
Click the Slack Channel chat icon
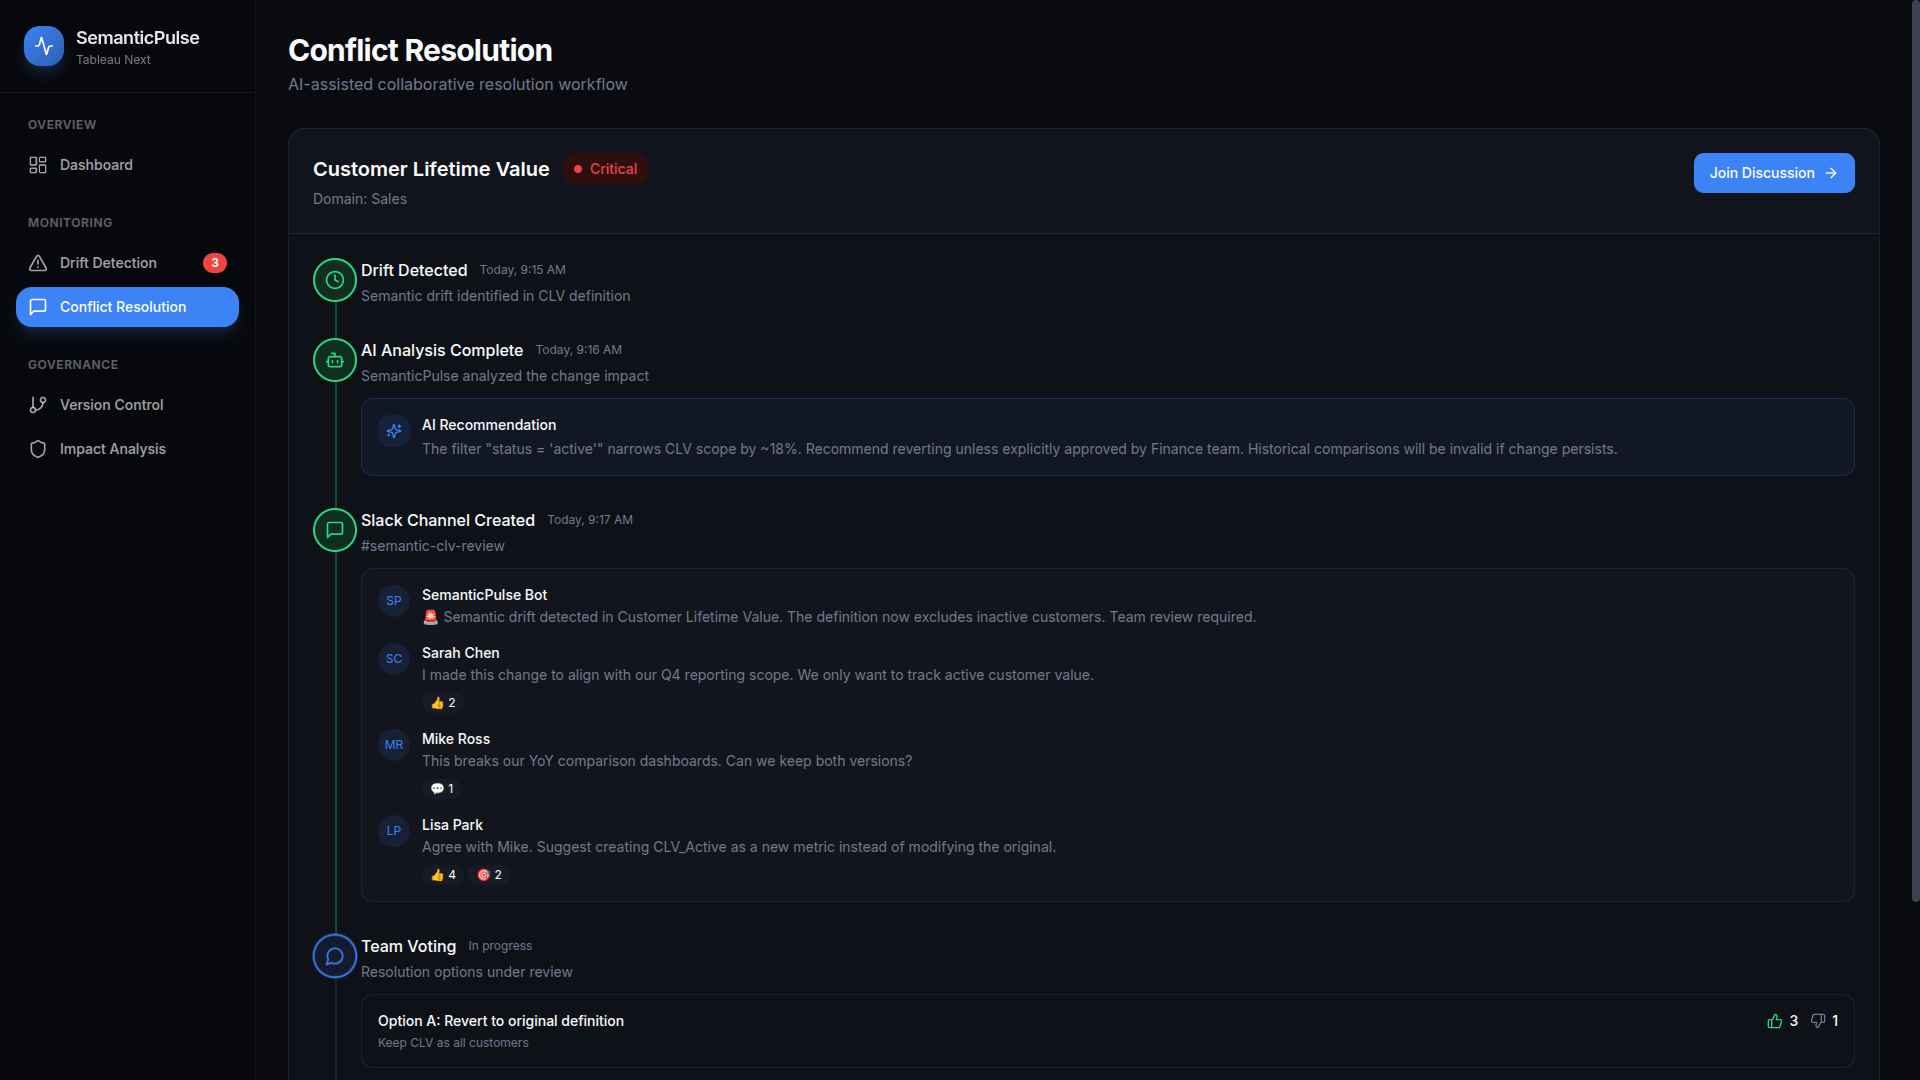click(335, 530)
